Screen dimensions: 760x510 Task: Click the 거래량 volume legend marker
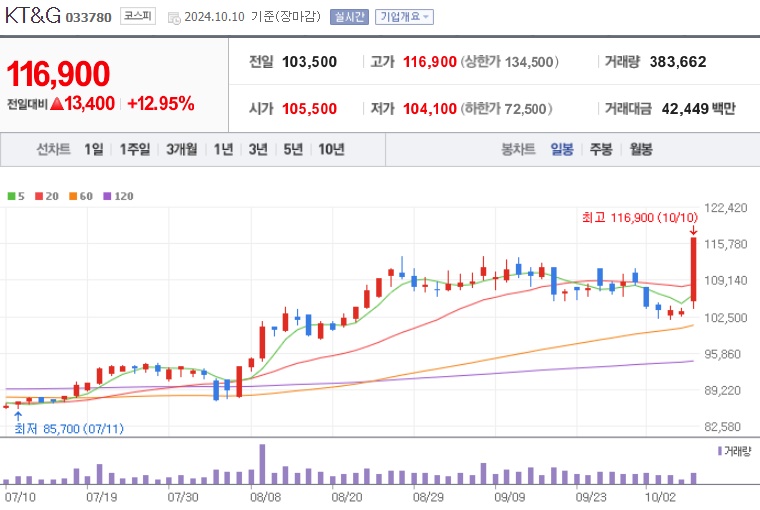tap(720, 451)
